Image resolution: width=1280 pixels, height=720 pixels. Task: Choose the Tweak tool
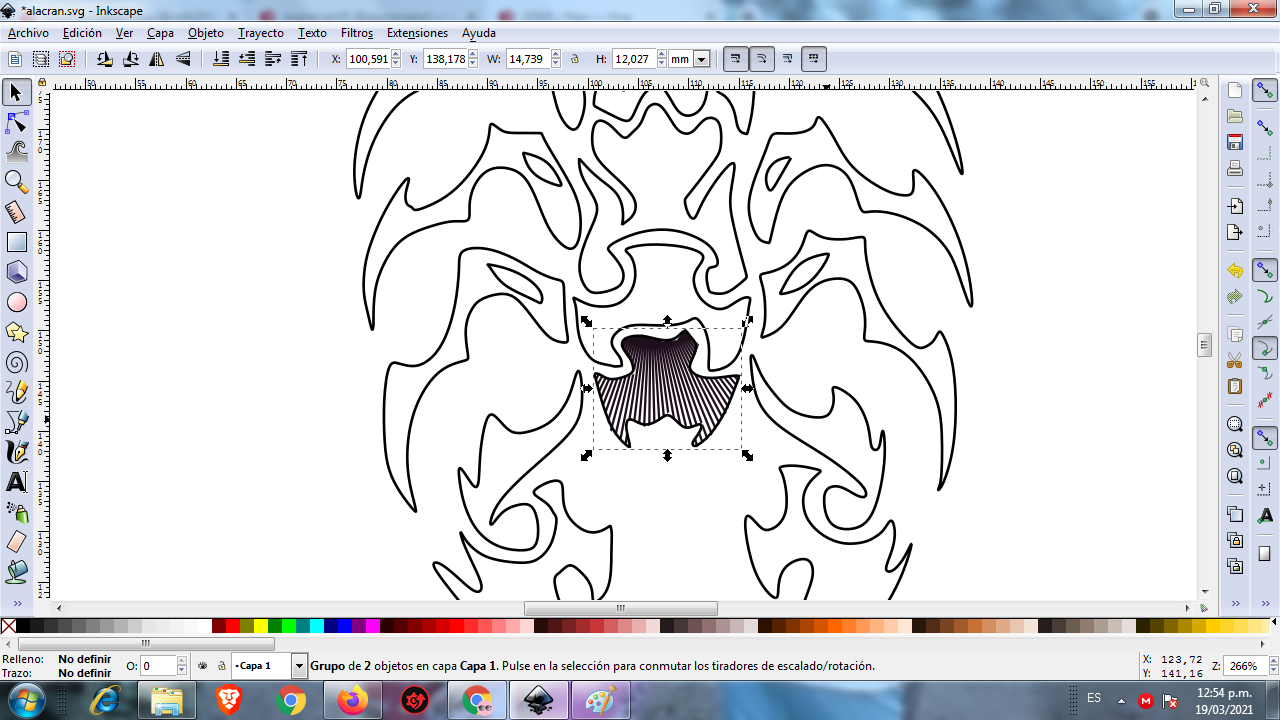pyautogui.click(x=16, y=152)
